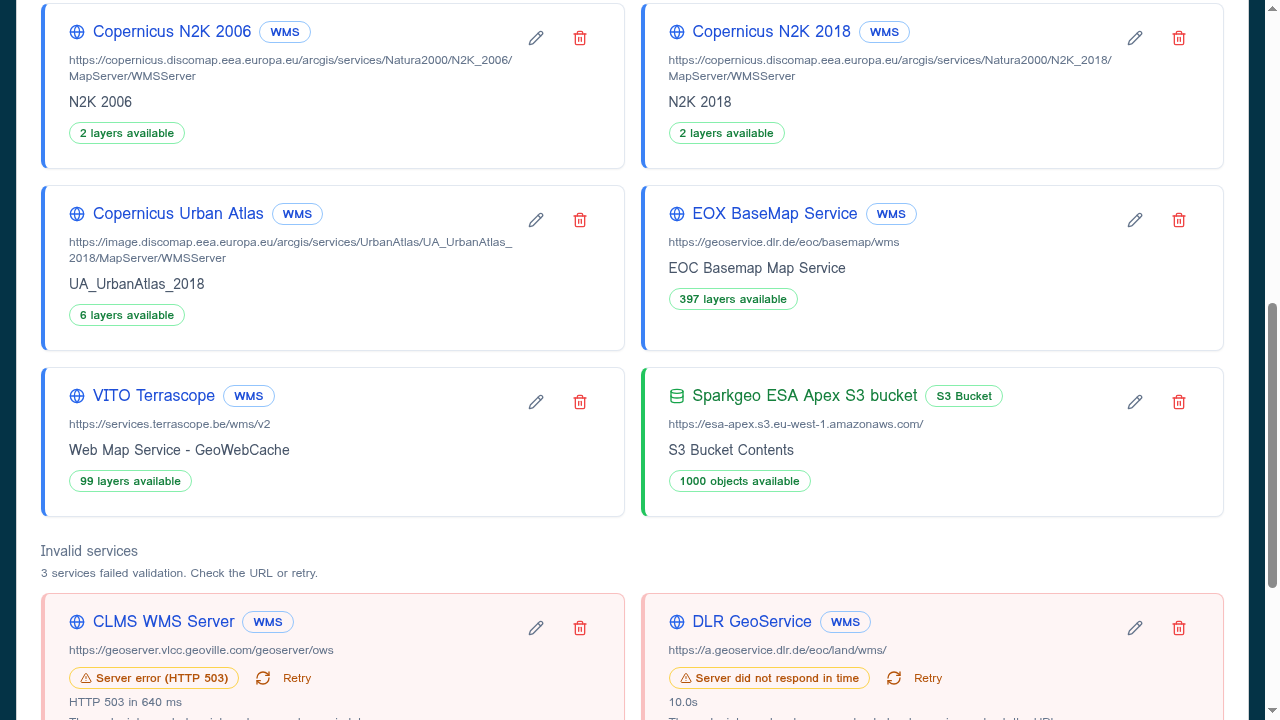Edit the EOX BaseMap Service entry

pos(1135,220)
